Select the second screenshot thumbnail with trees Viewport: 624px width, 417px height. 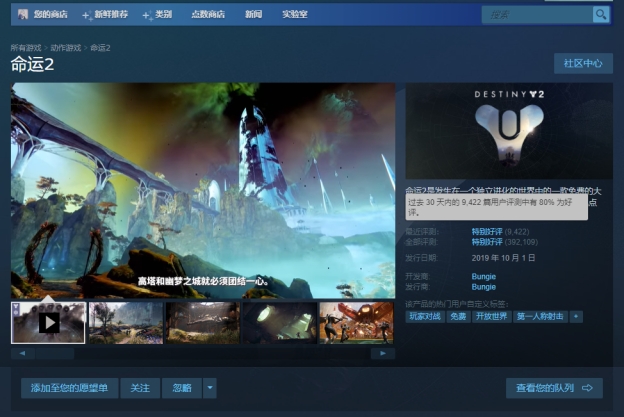[x=126, y=323]
